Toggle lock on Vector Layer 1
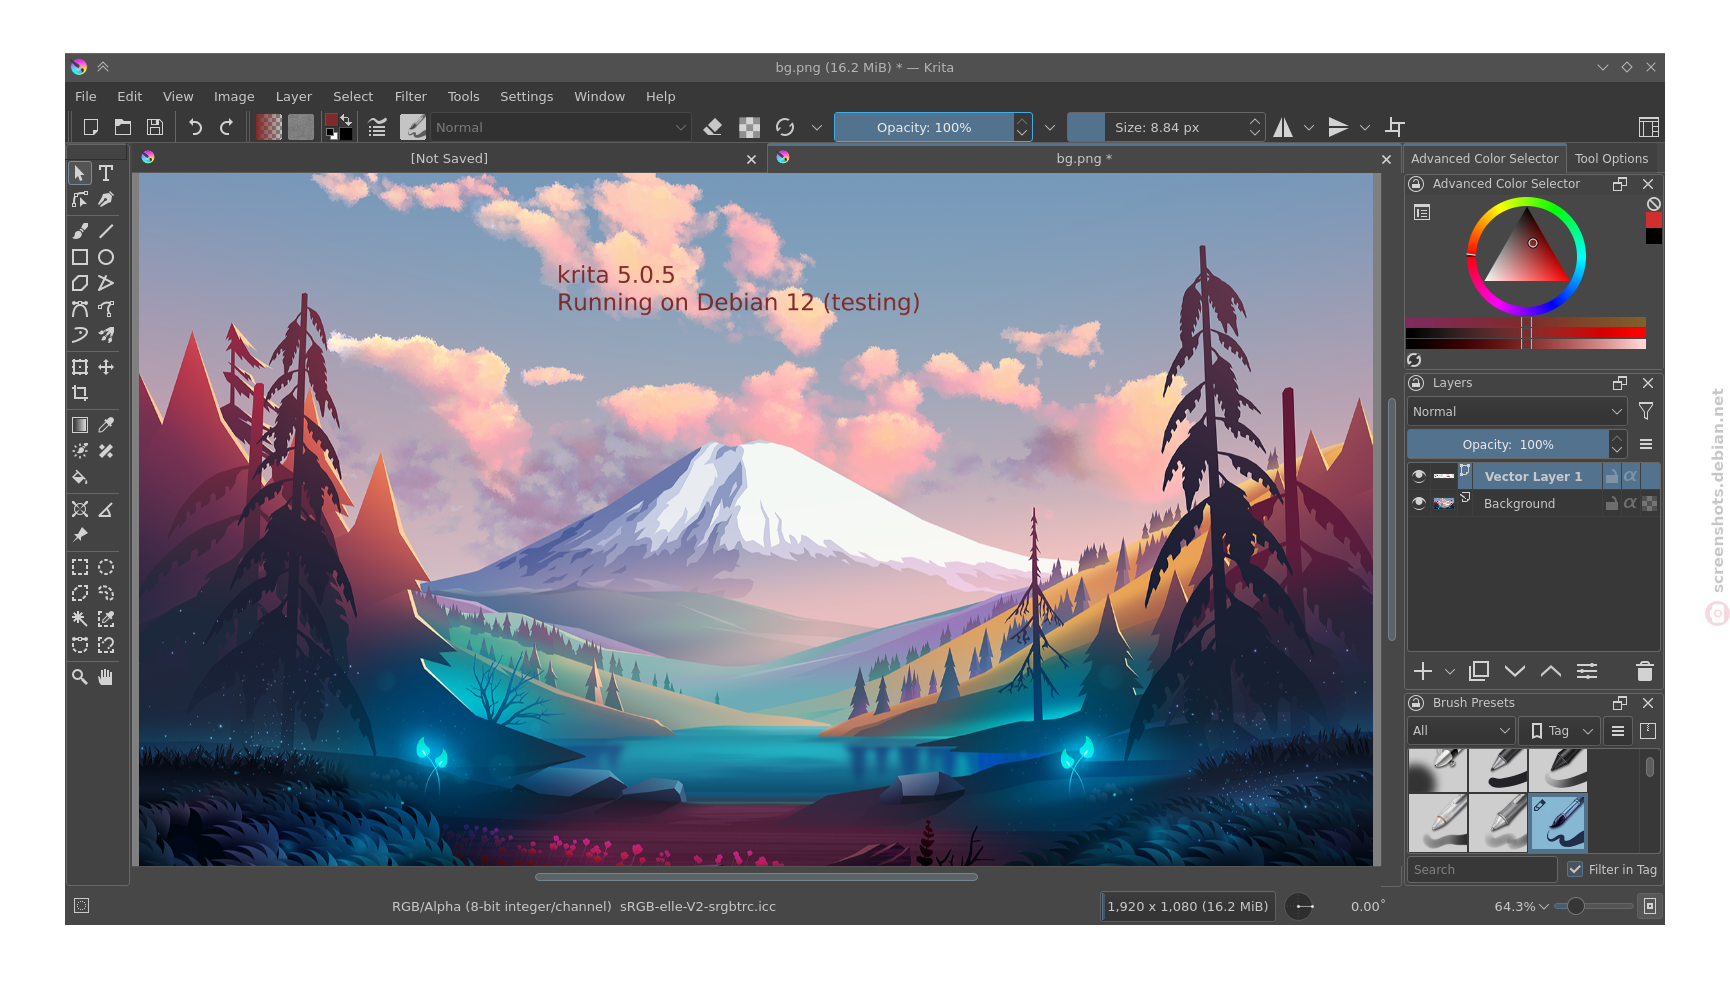Image resolution: width=1730 pixels, height=1002 pixels. [1612, 476]
